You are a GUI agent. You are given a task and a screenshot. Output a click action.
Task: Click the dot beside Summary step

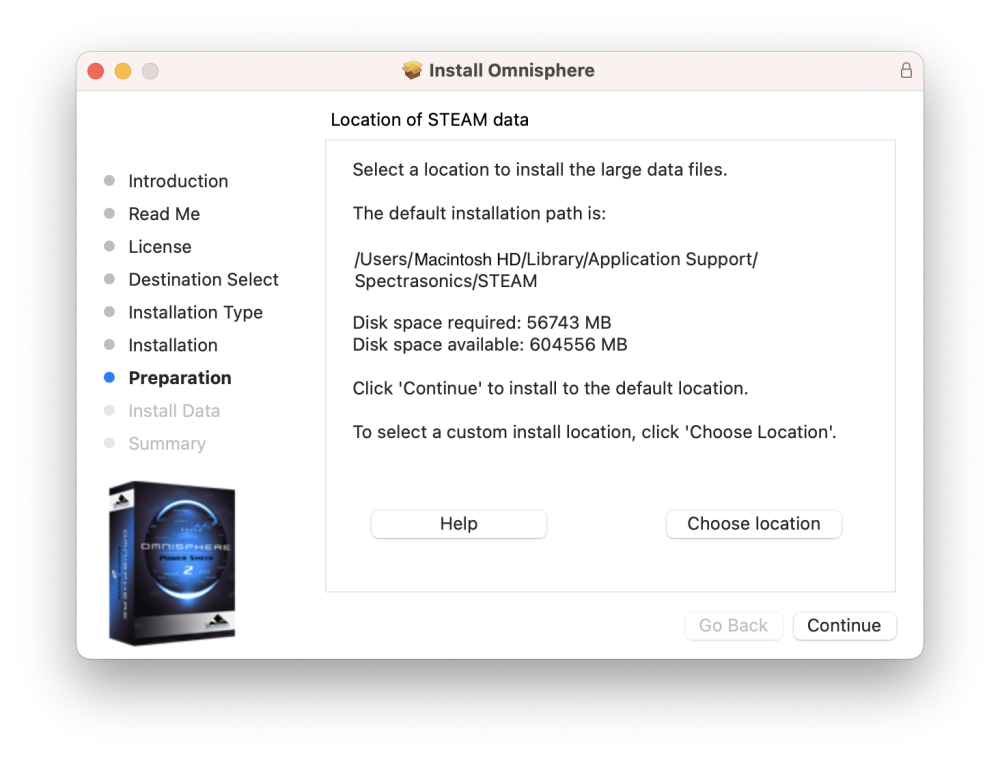pyautogui.click(x=109, y=443)
